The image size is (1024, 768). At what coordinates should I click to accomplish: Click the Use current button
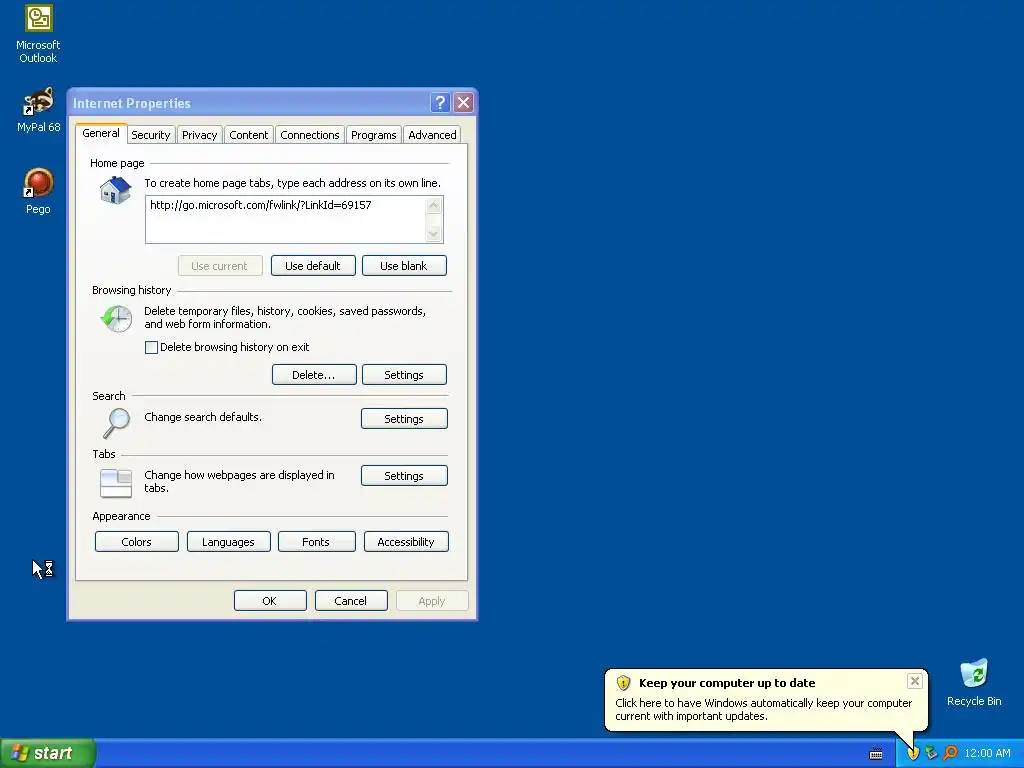click(x=219, y=266)
